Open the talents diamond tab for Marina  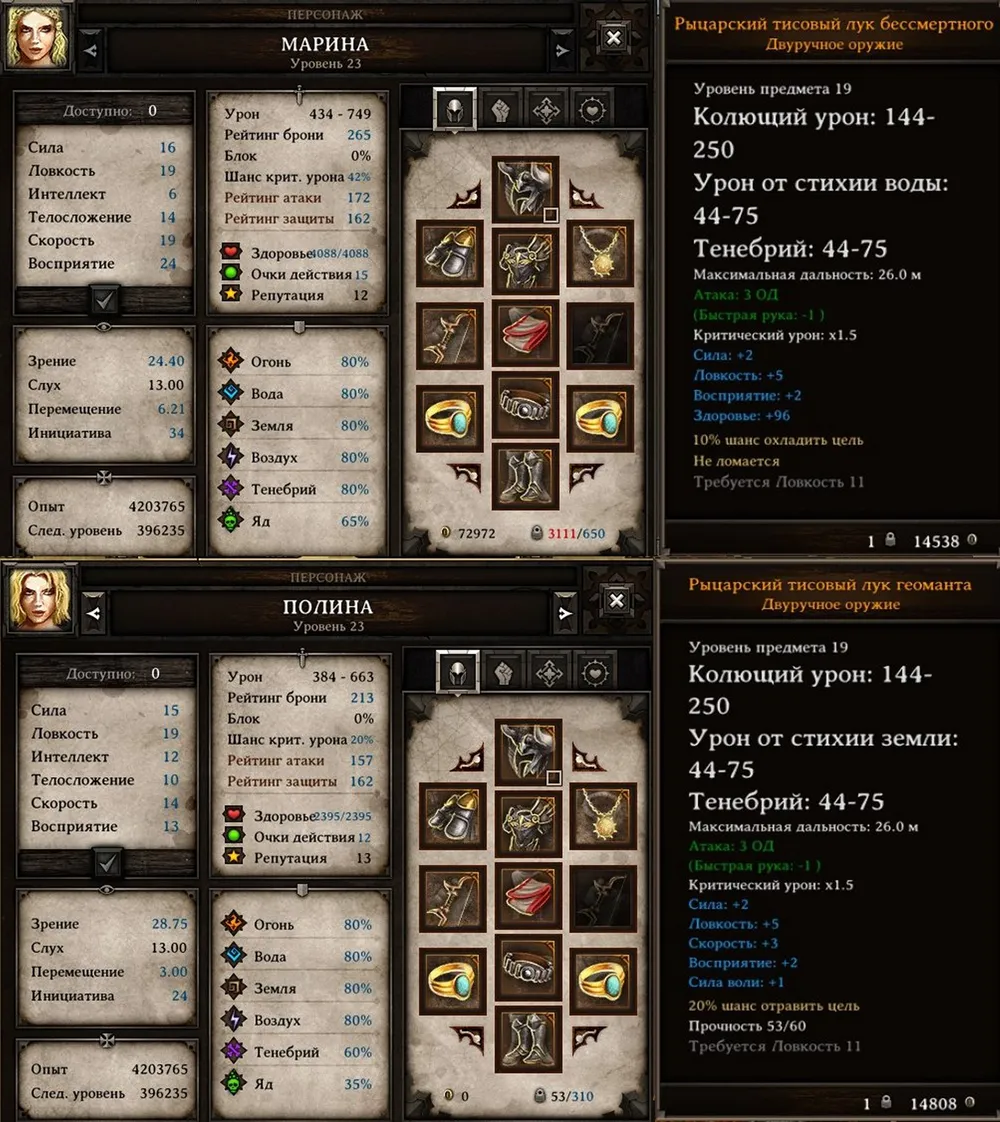[546, 109]
